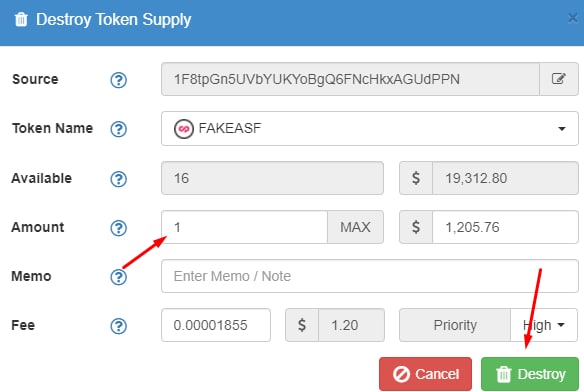Focus the Memo / Note text field

click(369, 276)
